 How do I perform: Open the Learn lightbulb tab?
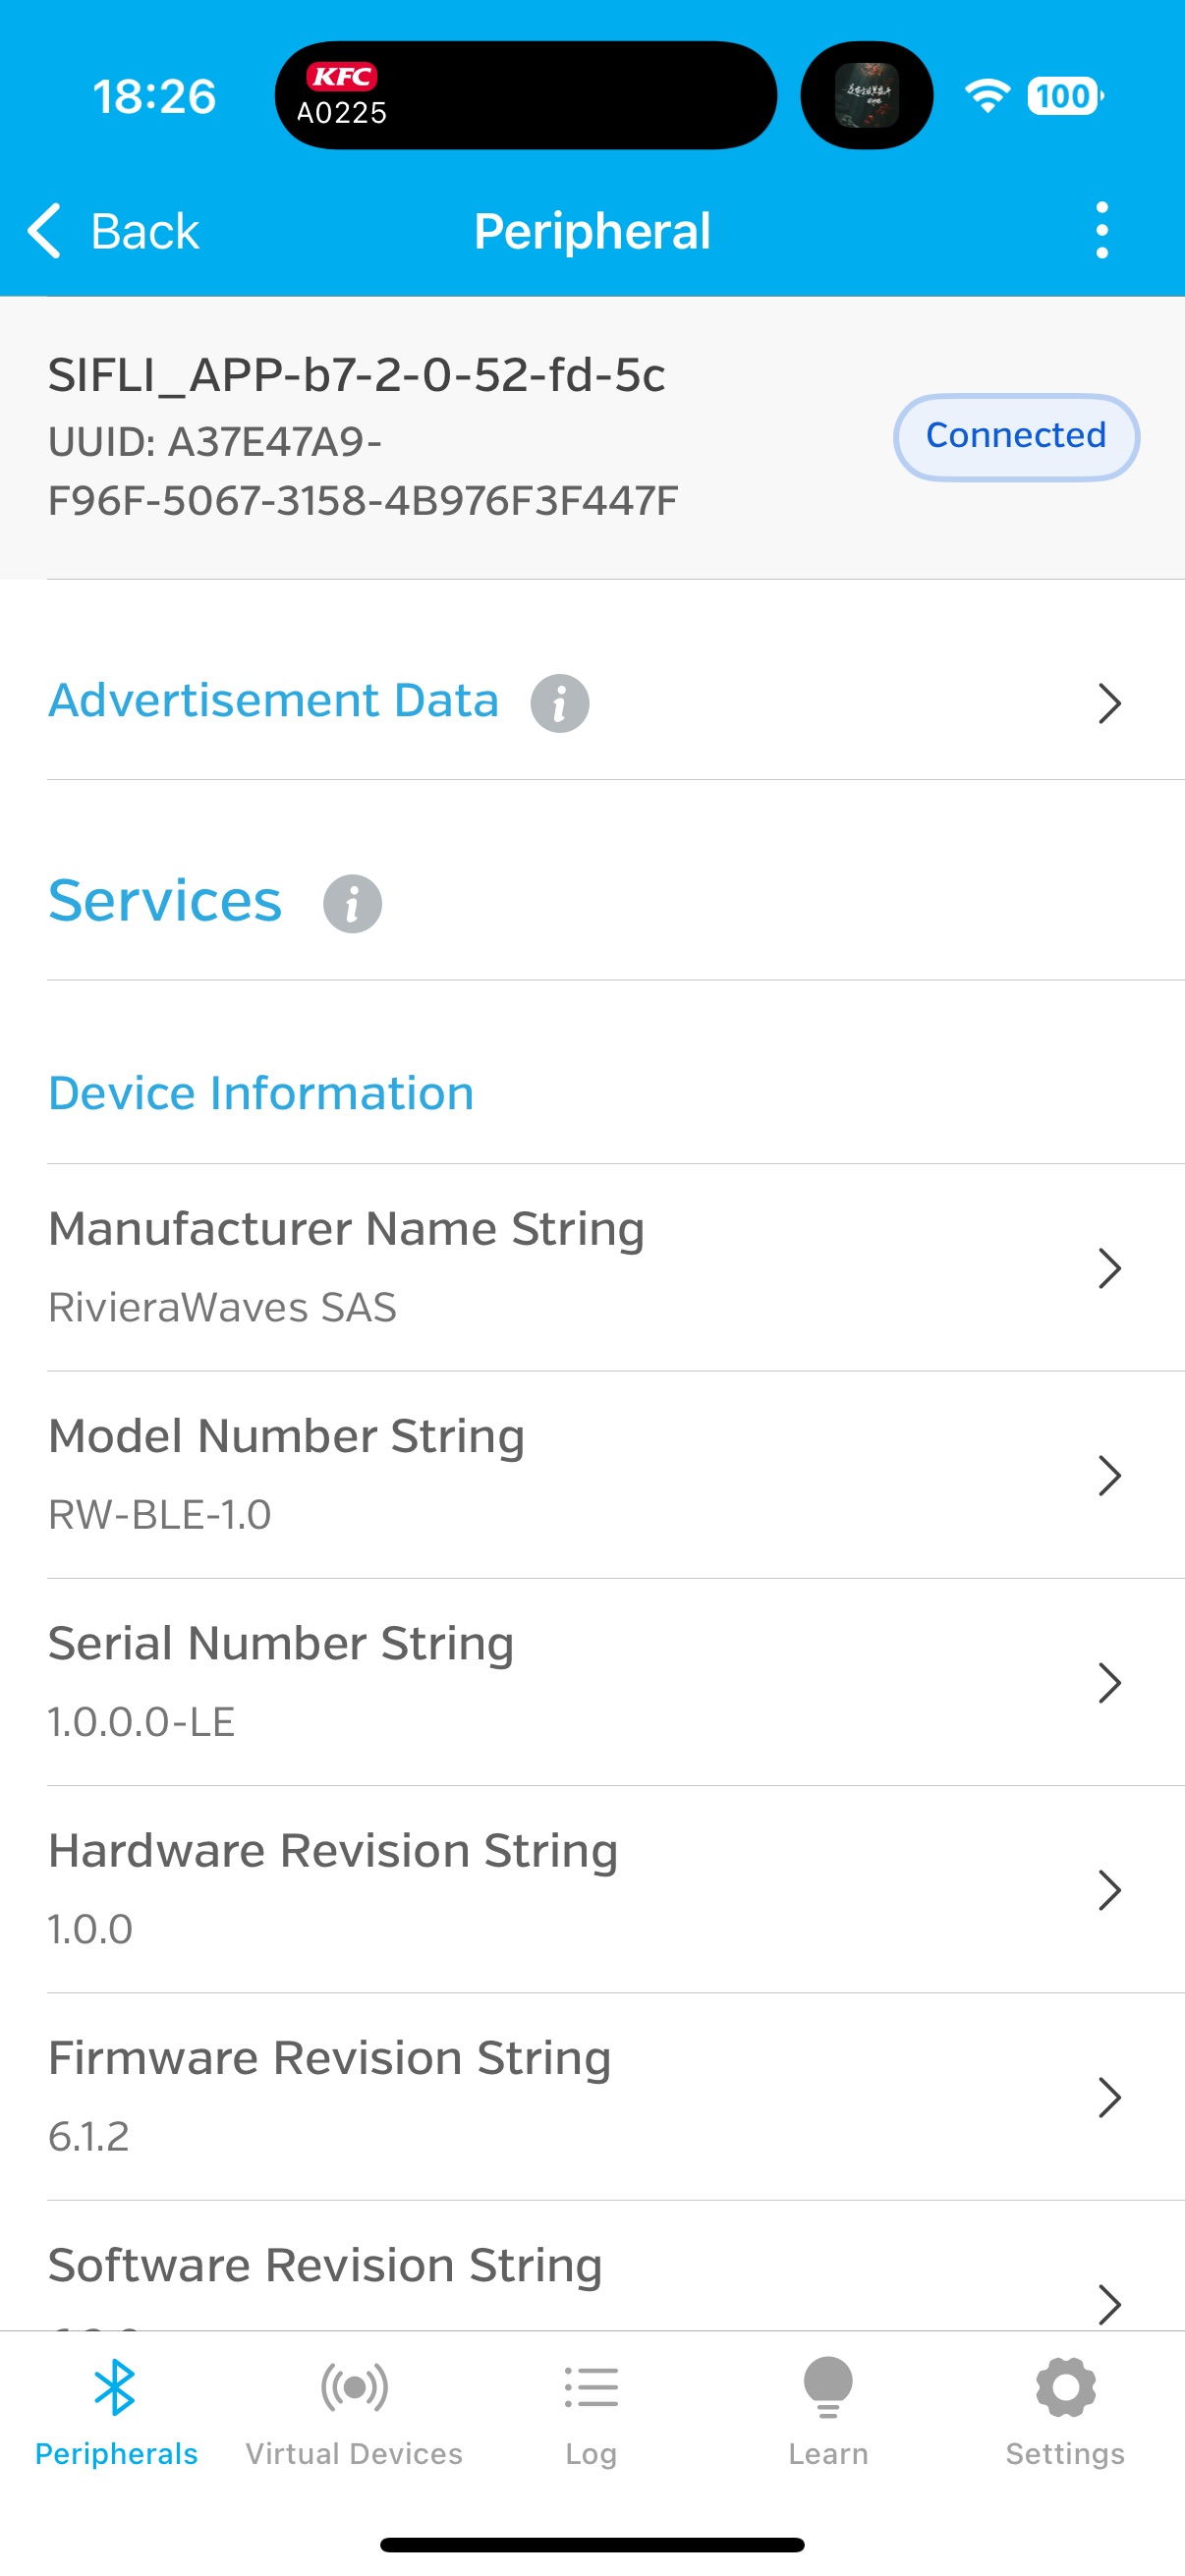coord(828,2410)
